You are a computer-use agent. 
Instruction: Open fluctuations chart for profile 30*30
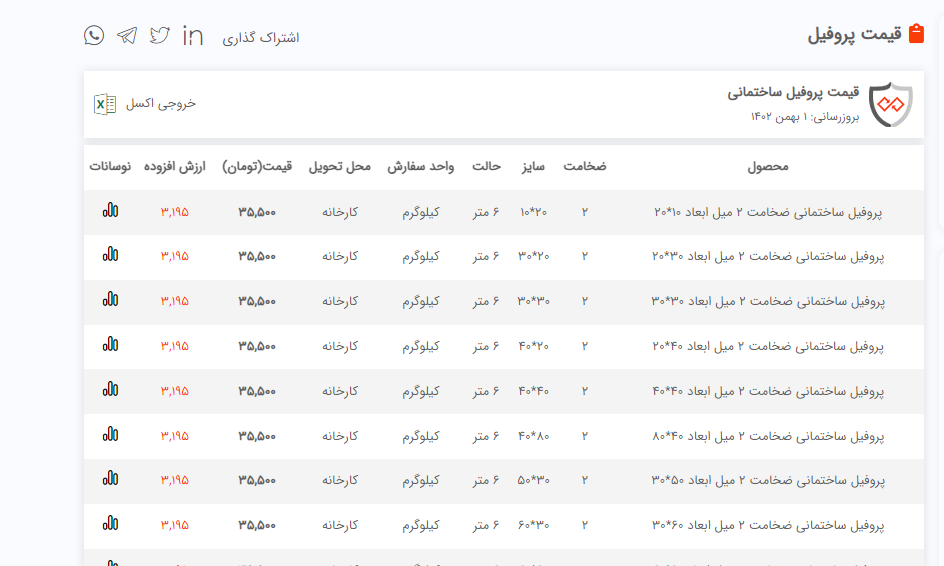click(x=110, y=300)
